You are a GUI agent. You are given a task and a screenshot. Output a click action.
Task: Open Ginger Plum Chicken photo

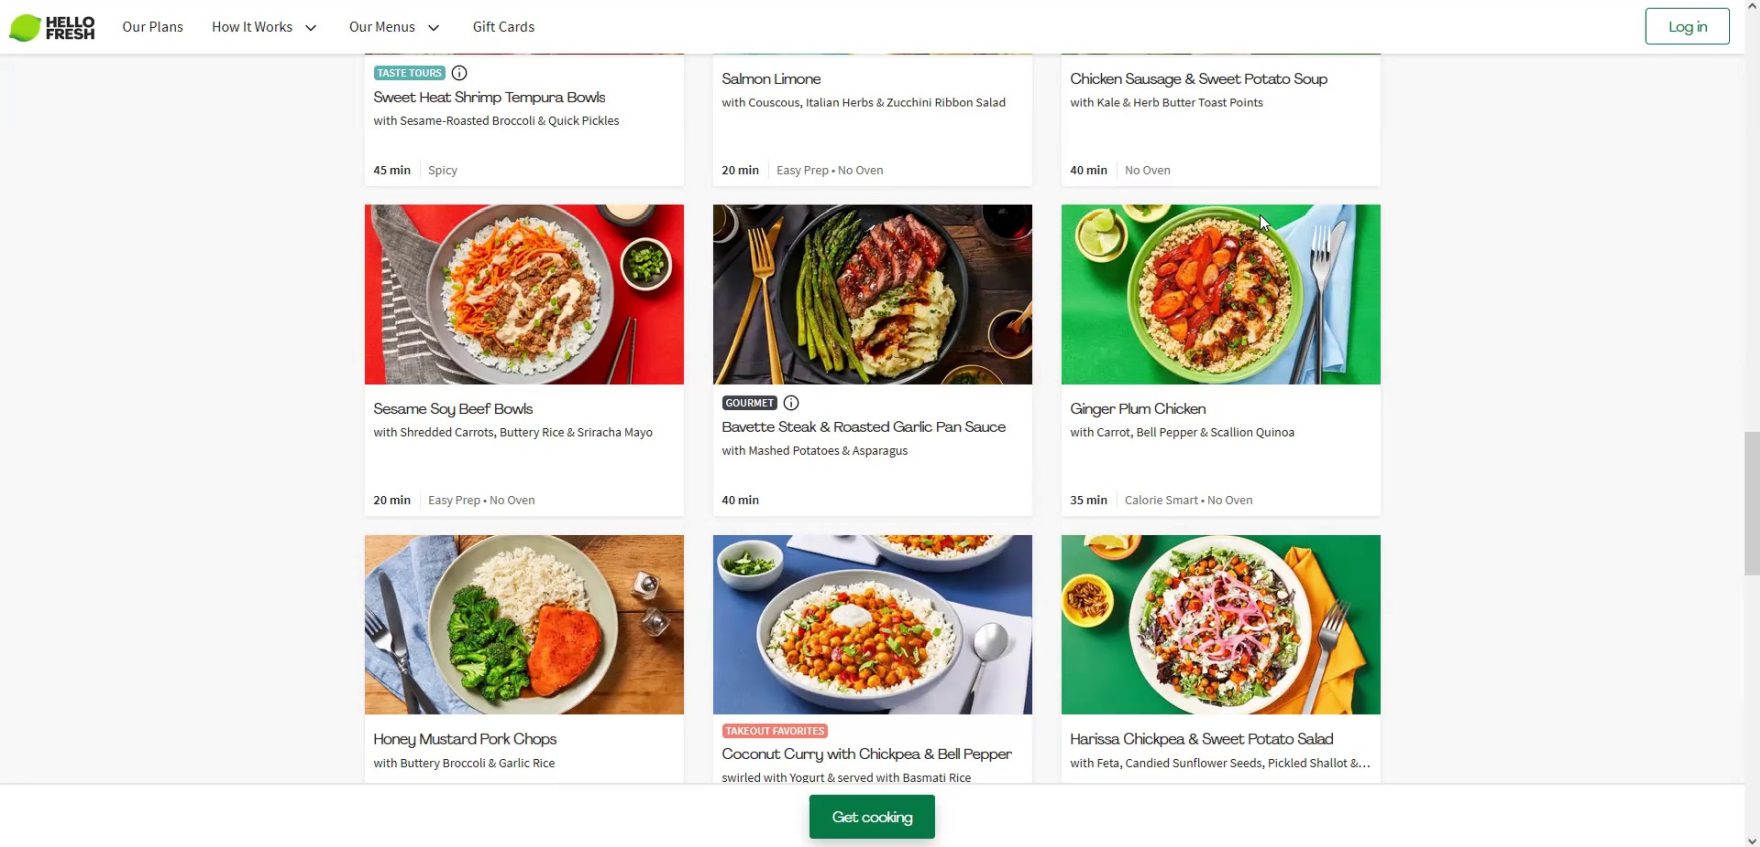(1220, 294)
